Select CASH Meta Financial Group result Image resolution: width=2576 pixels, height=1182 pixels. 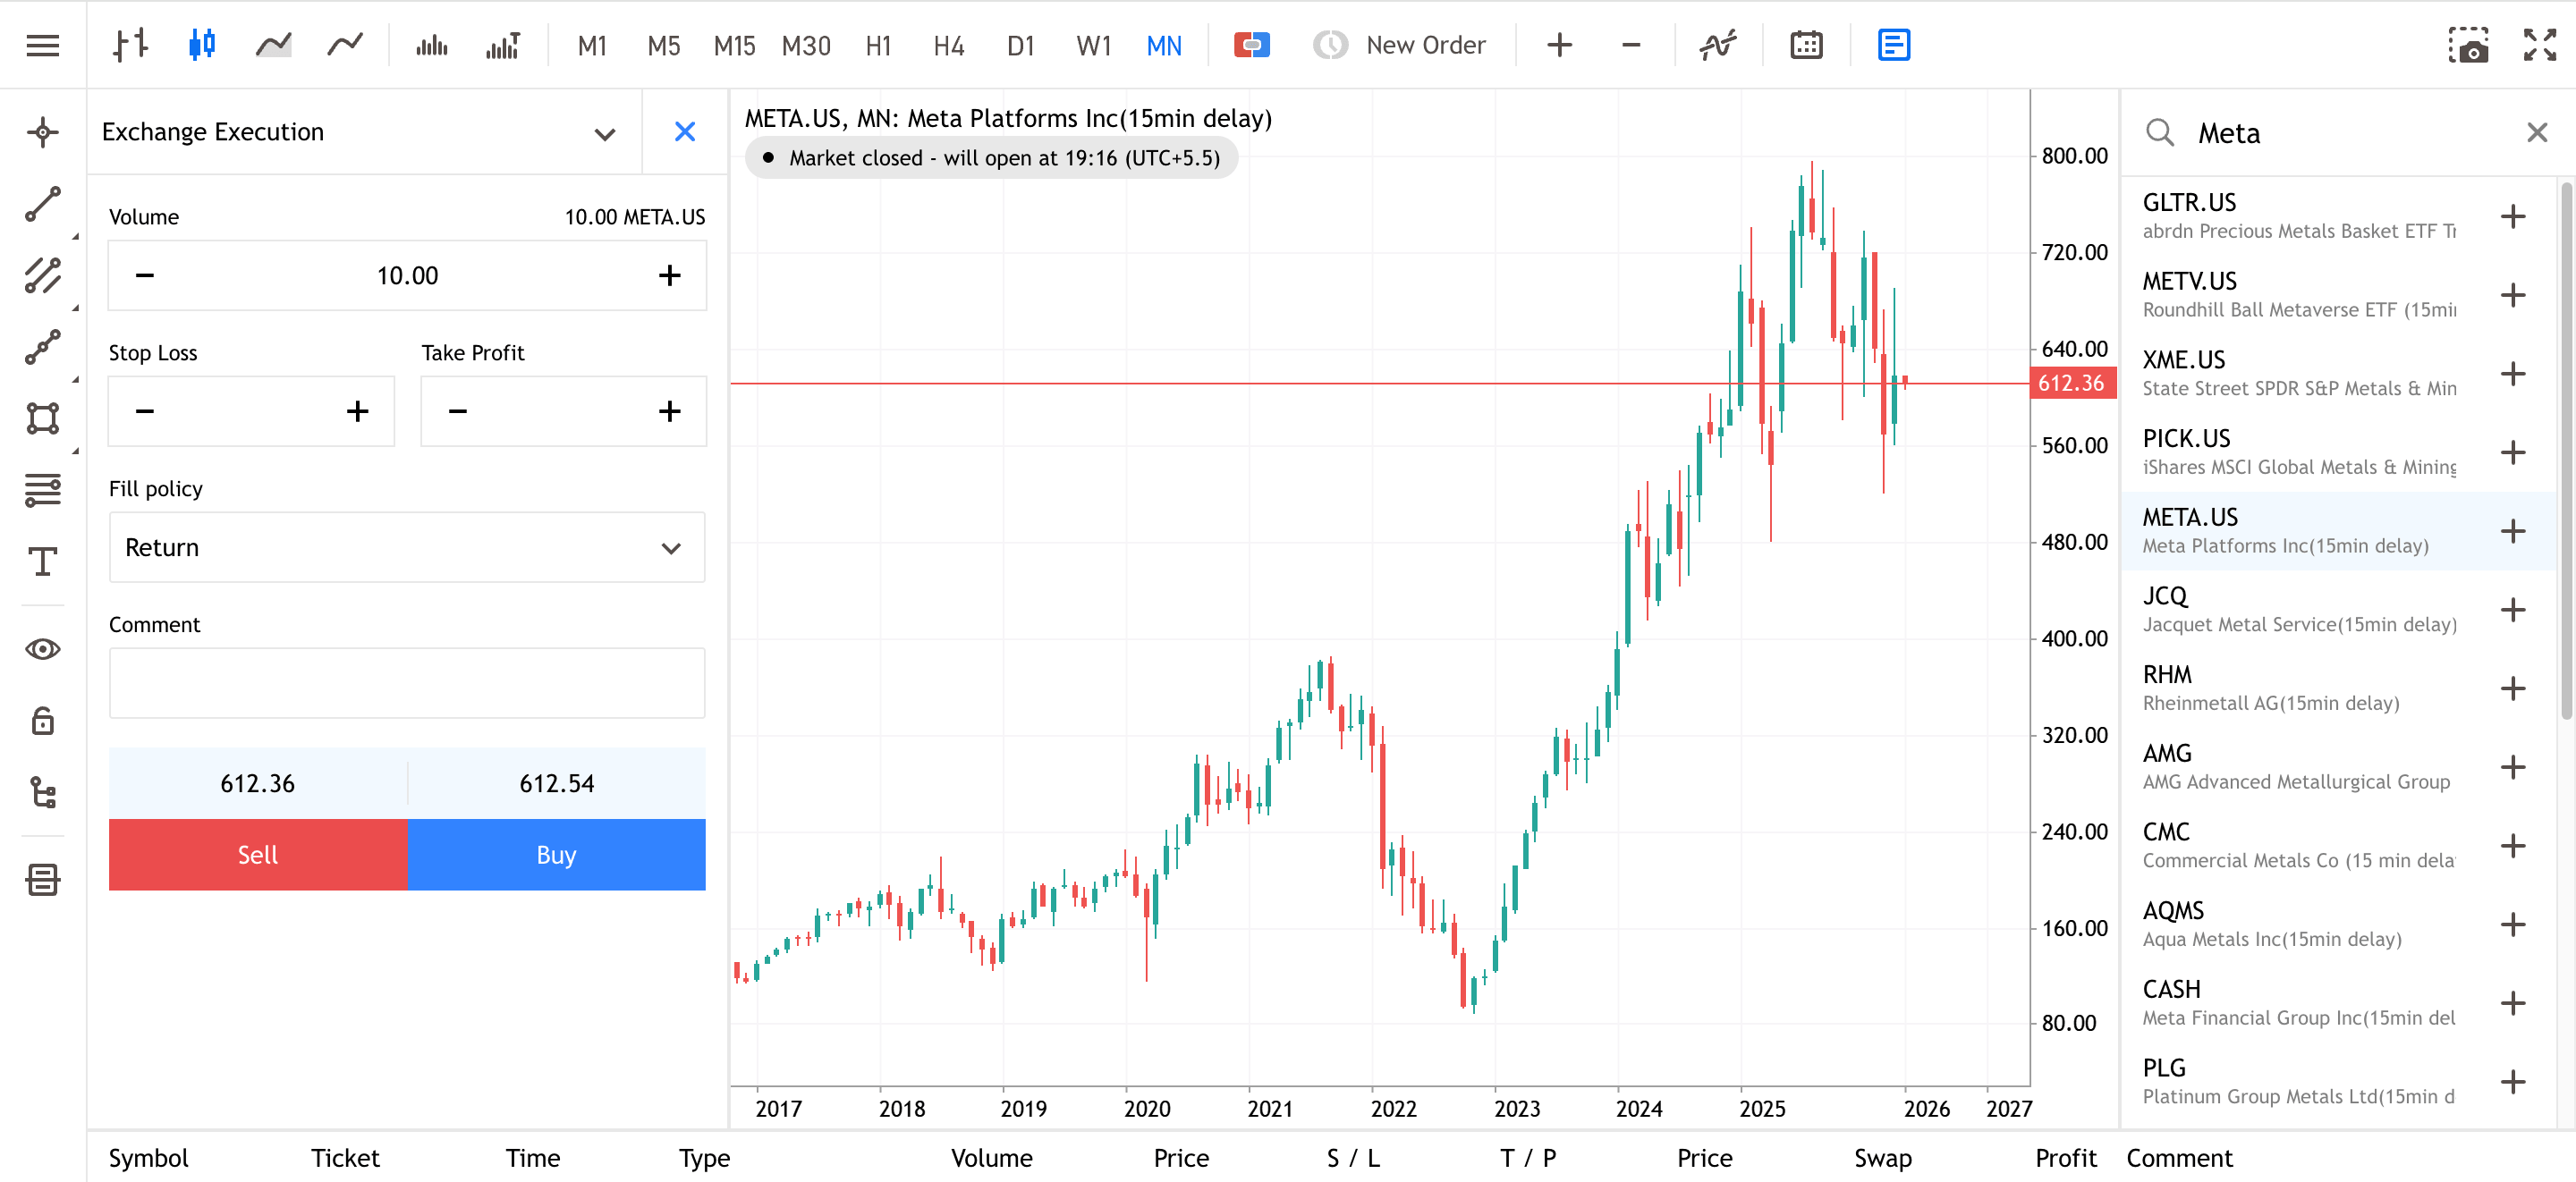tap(2338, 1003)
